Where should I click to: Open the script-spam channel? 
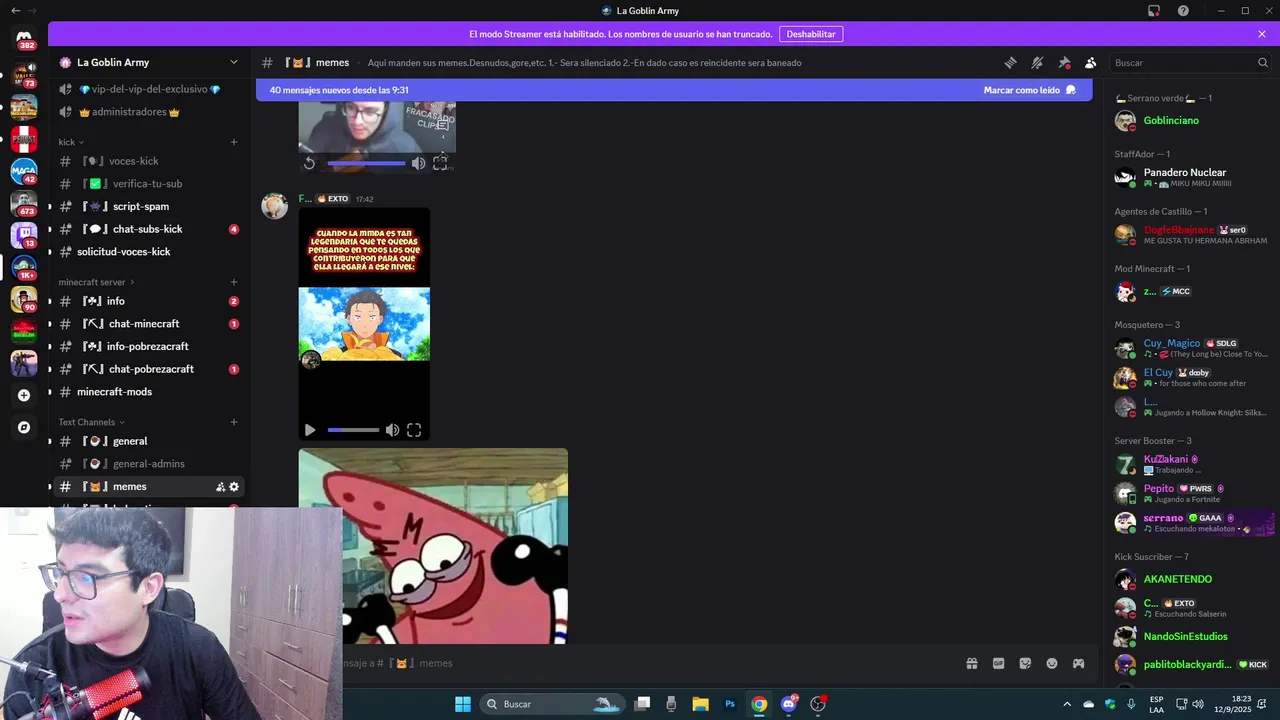click(149, 206)
